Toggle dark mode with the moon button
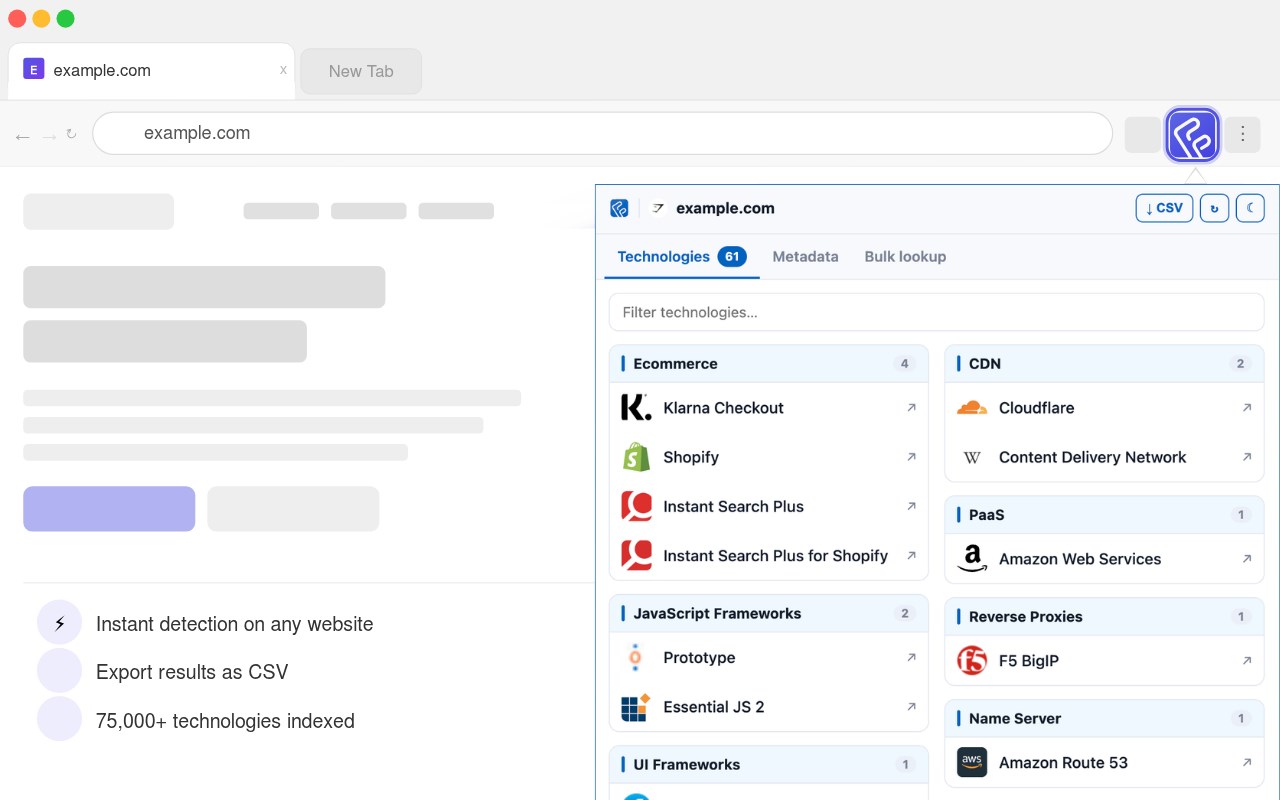 1251,208
